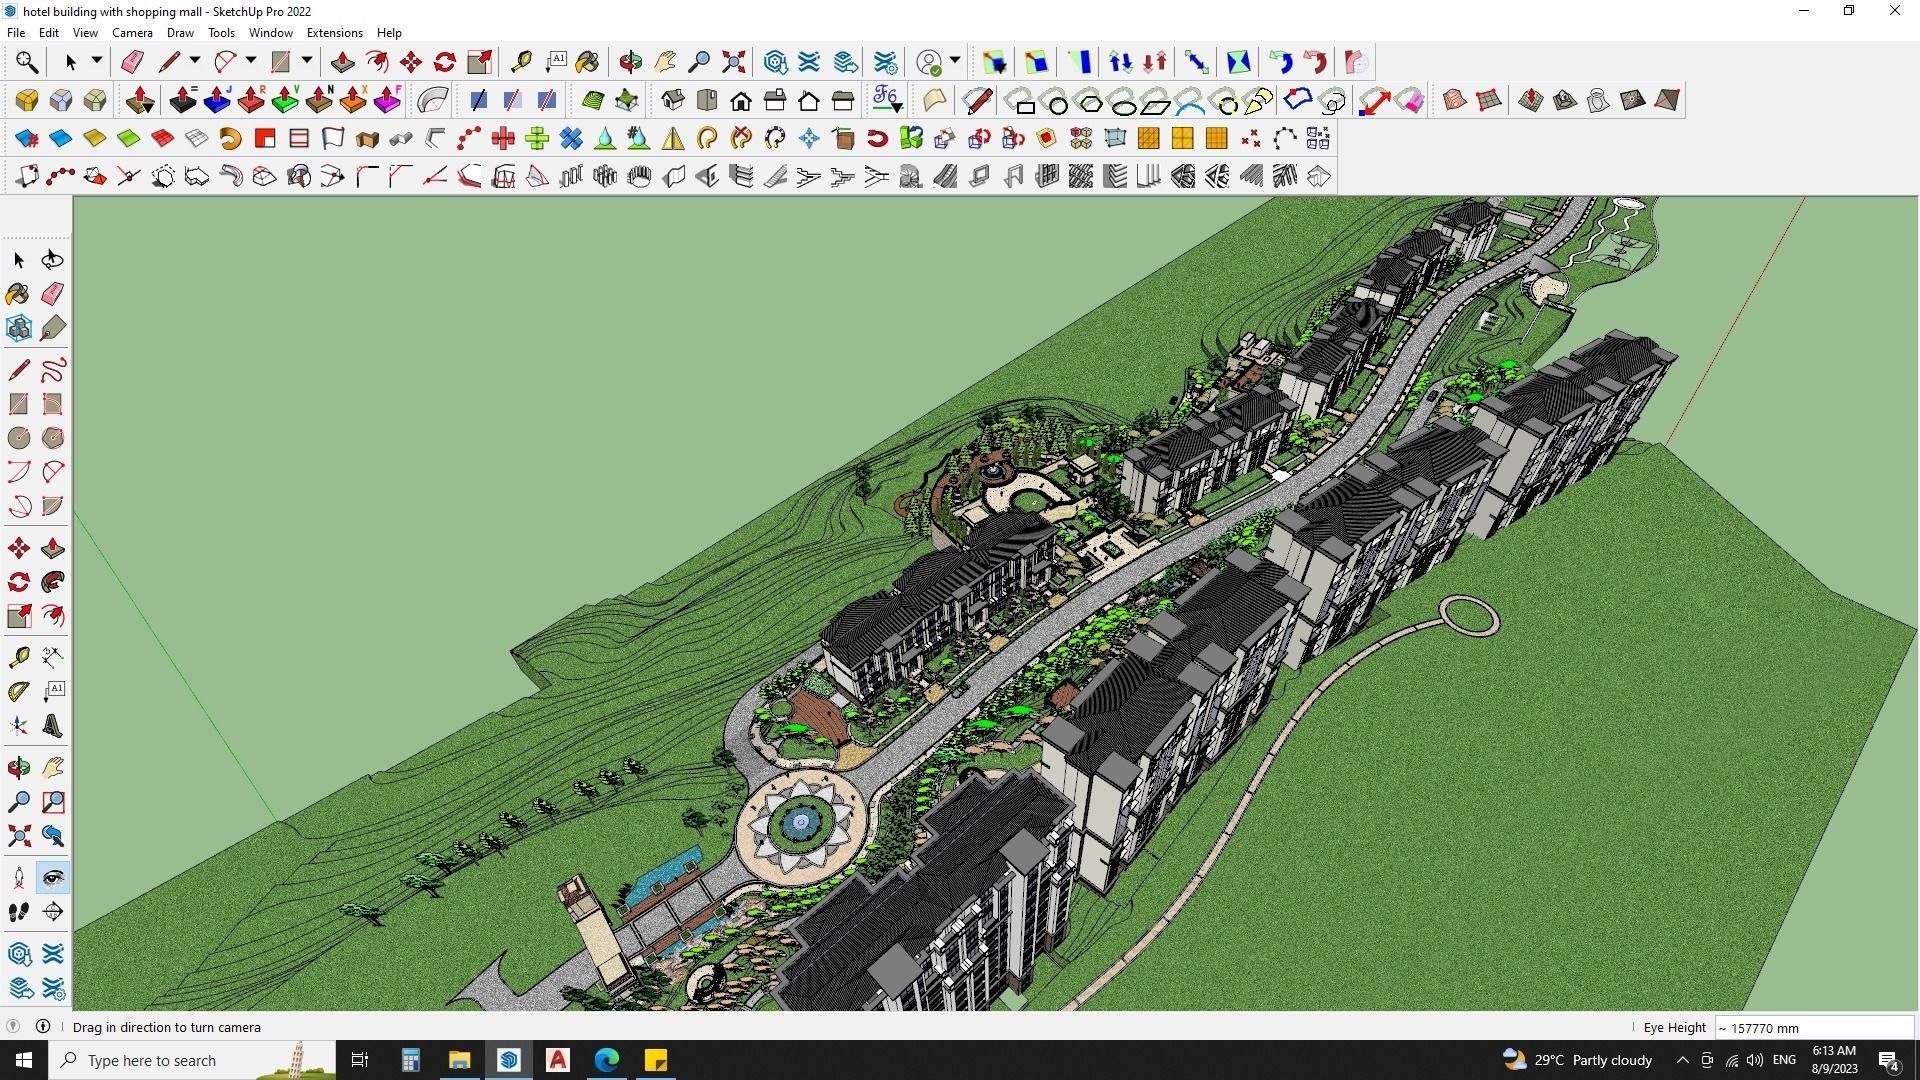The width and height of the screenshot is (1920, 1080).
Task: Pick the Tape Measure tool in top toolbar
Action: click(x=521, y=62)
